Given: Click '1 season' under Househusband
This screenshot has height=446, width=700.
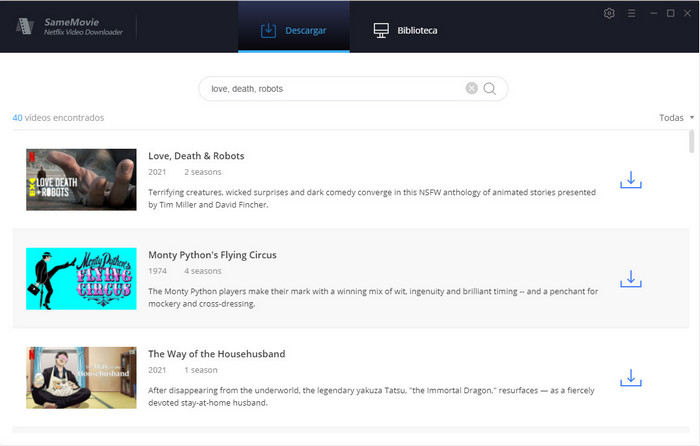Looking at the screenshot, I should point(201,370).
